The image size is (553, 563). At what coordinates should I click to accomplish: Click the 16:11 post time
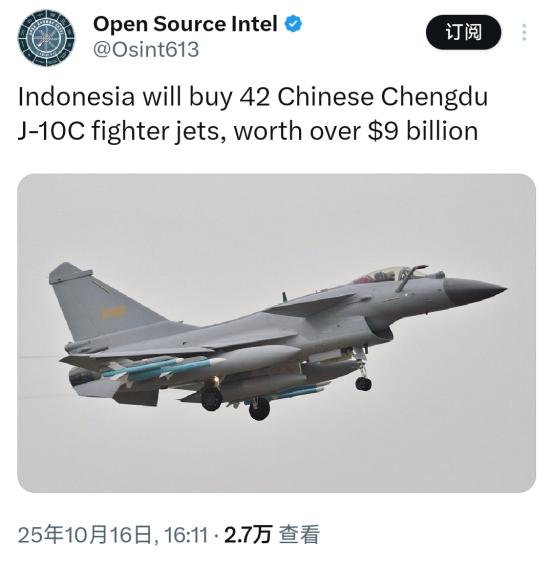(x=186, y=535)
